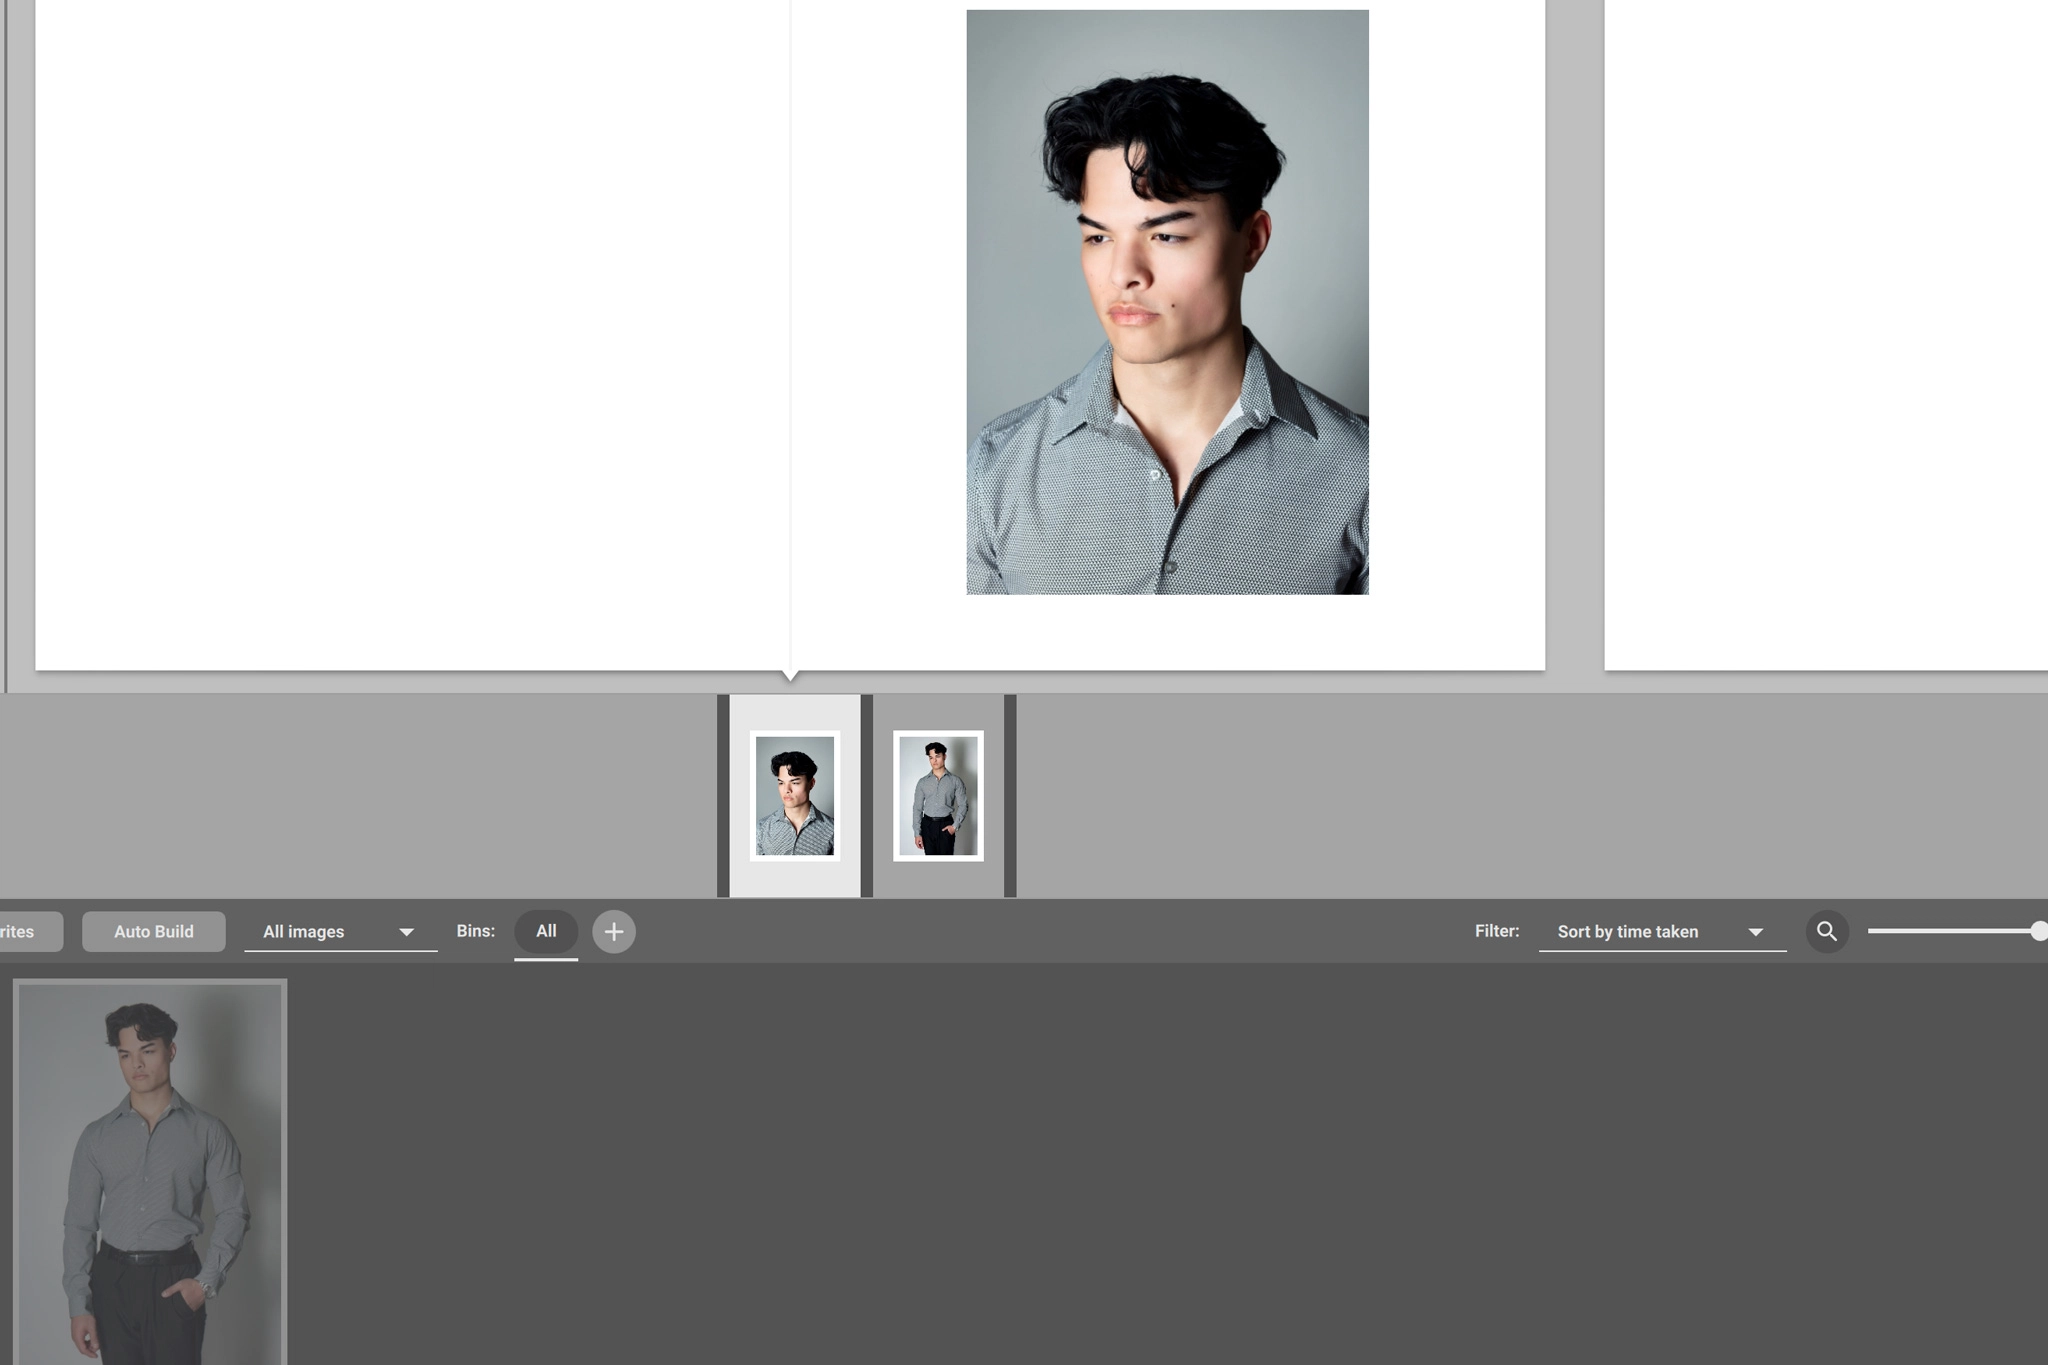Select the full-body portrait page thumbnail
This screenshot has width=2048, height=1365.
pyautogui.click(x=938, y=796)
